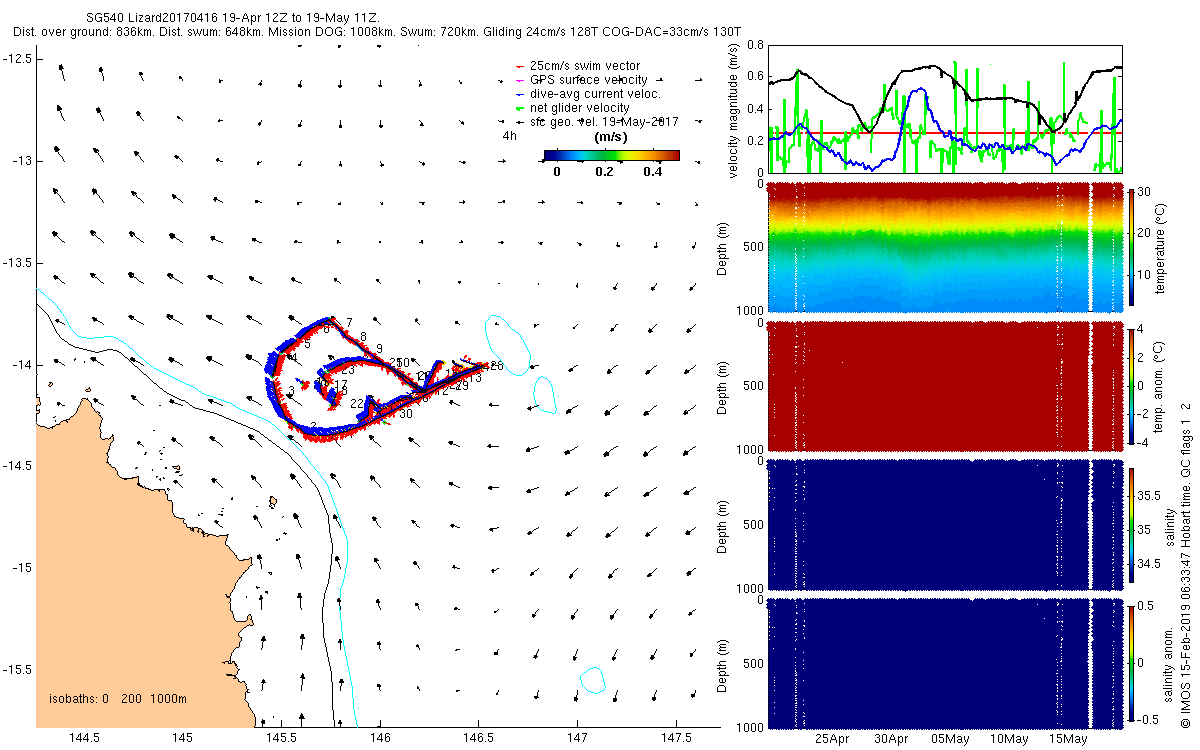The width and height of the screenshot is (1200, 750).
Task: Click the '25Apr' date tick on the time axis
Action: click(x=832, y=739)
